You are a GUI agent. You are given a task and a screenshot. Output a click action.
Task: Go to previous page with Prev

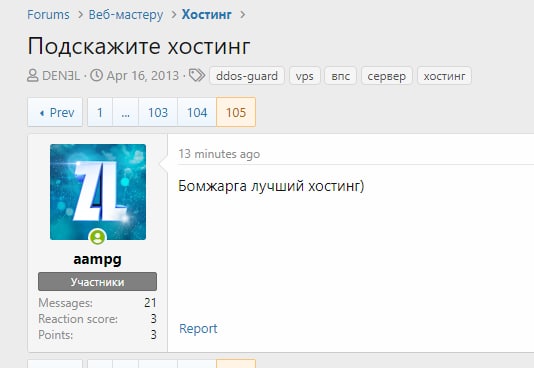point(55,112)
